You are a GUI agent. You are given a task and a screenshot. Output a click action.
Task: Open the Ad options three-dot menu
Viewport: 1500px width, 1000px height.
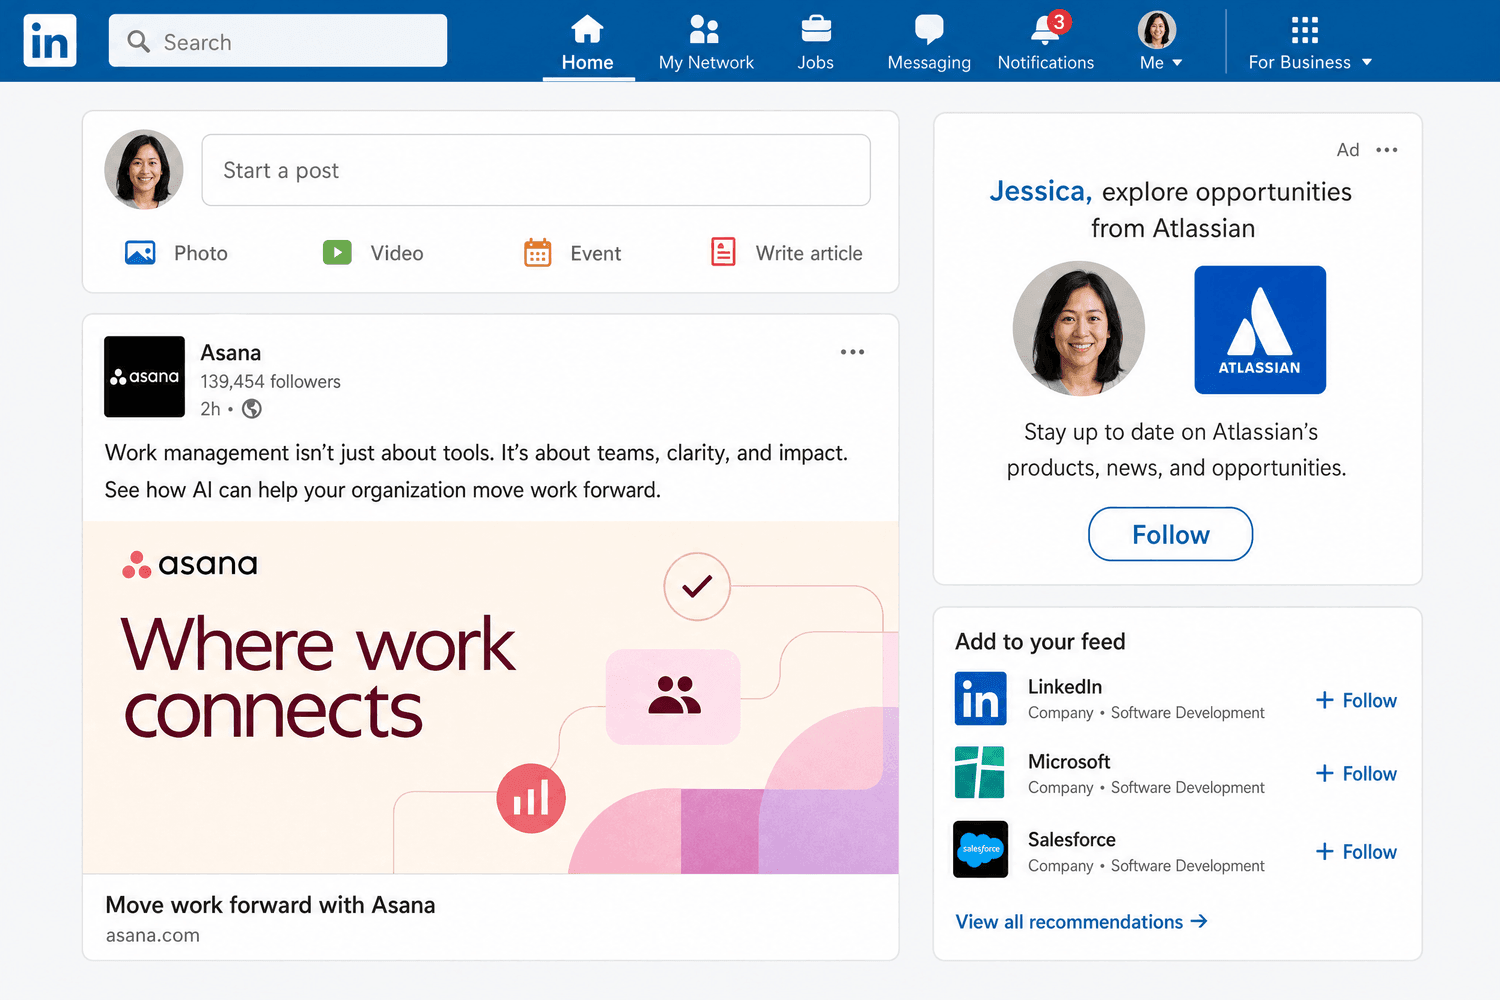coord(1386,150)
